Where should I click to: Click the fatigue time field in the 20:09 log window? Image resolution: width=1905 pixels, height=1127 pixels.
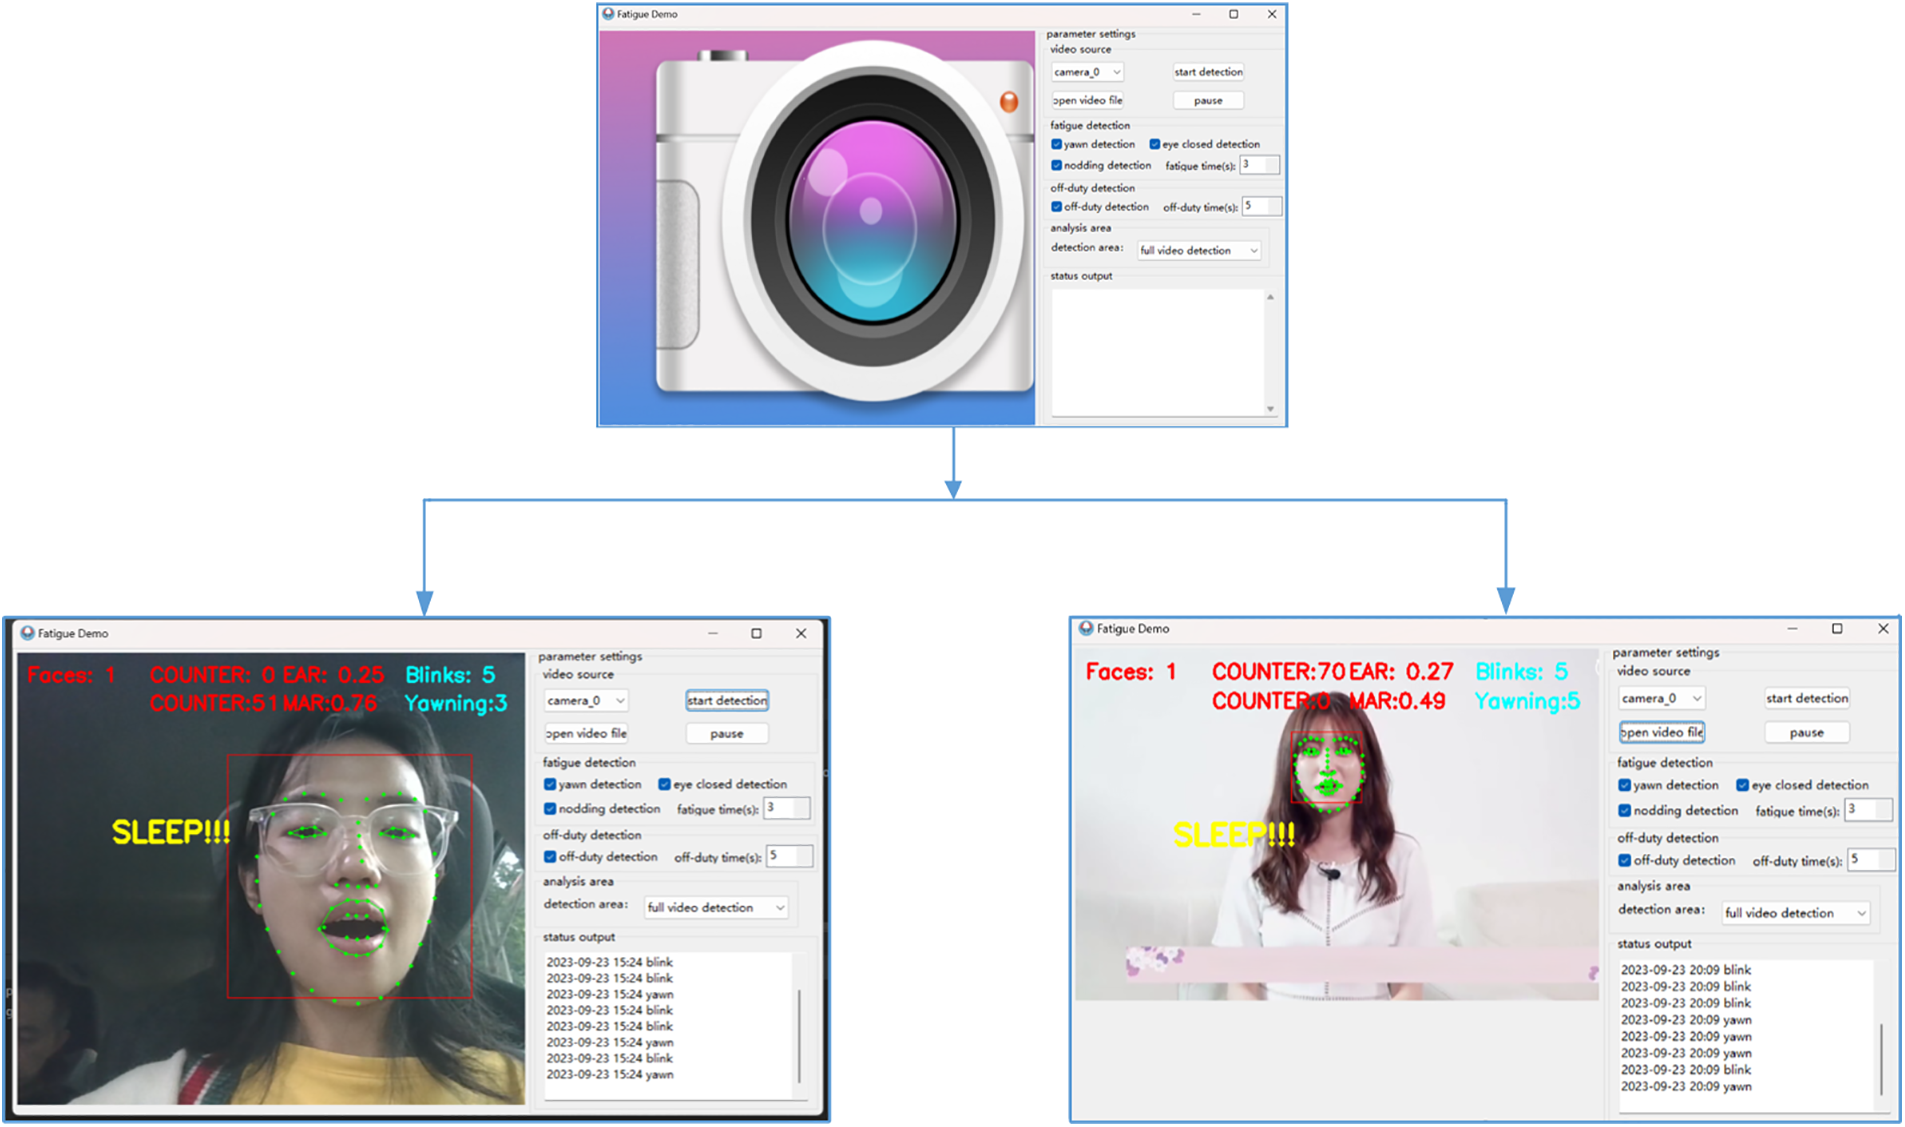tap(1867, 810)
